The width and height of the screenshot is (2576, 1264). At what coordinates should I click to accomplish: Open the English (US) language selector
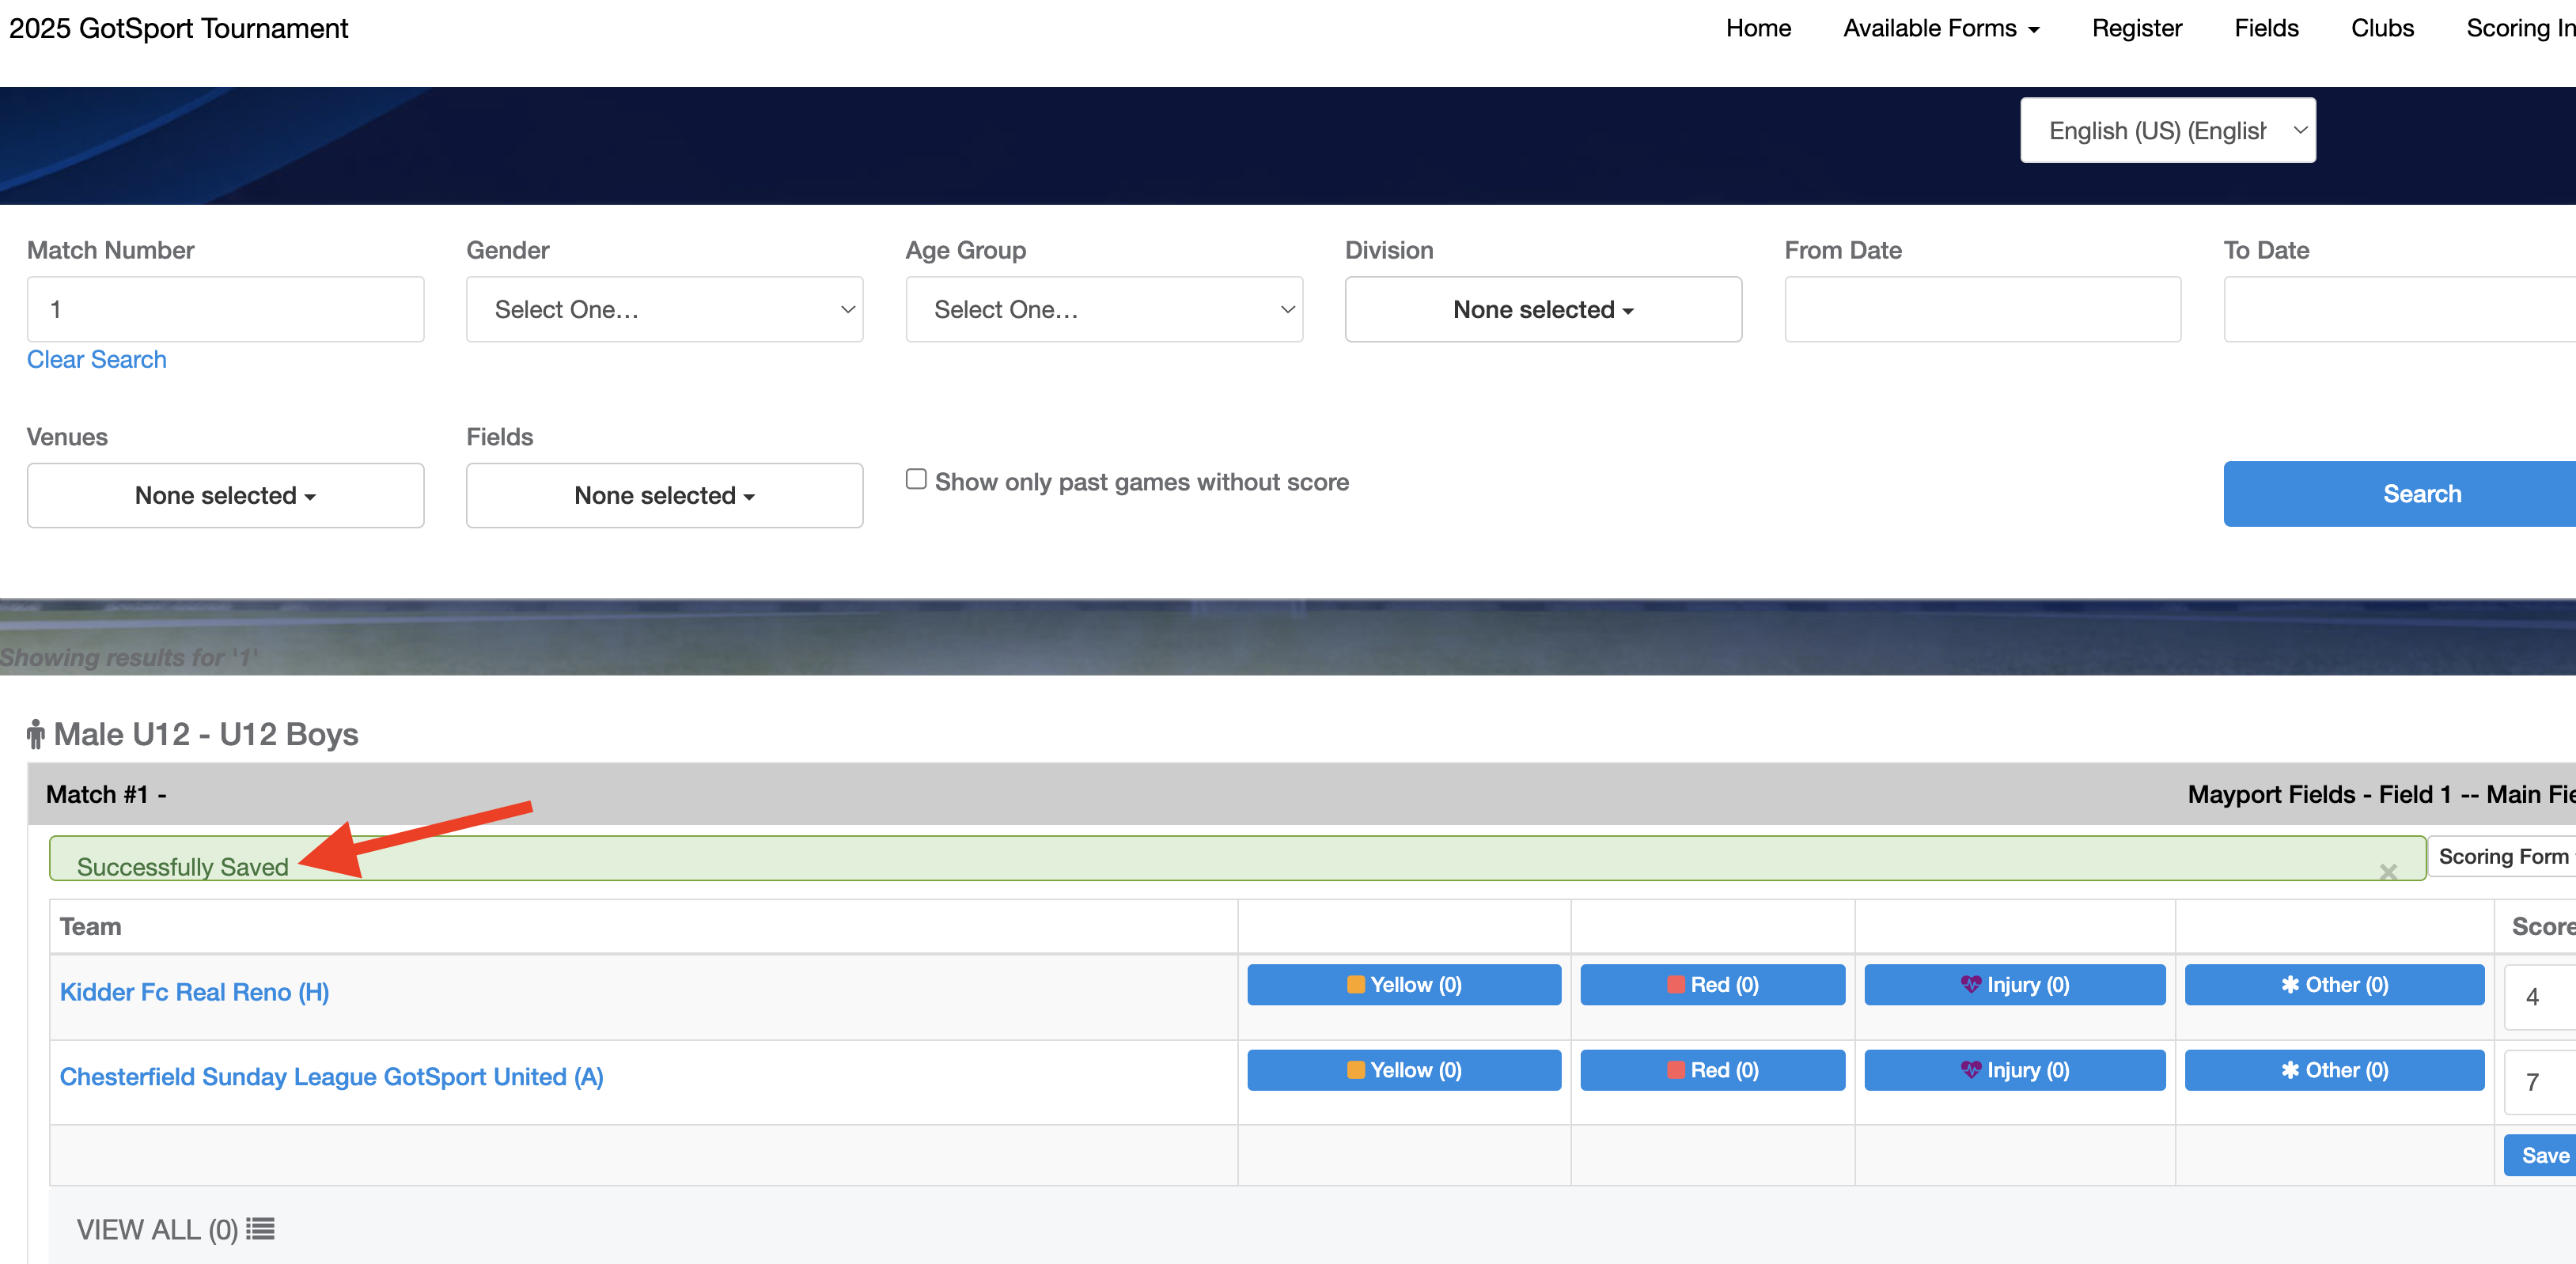(2167, 130)
